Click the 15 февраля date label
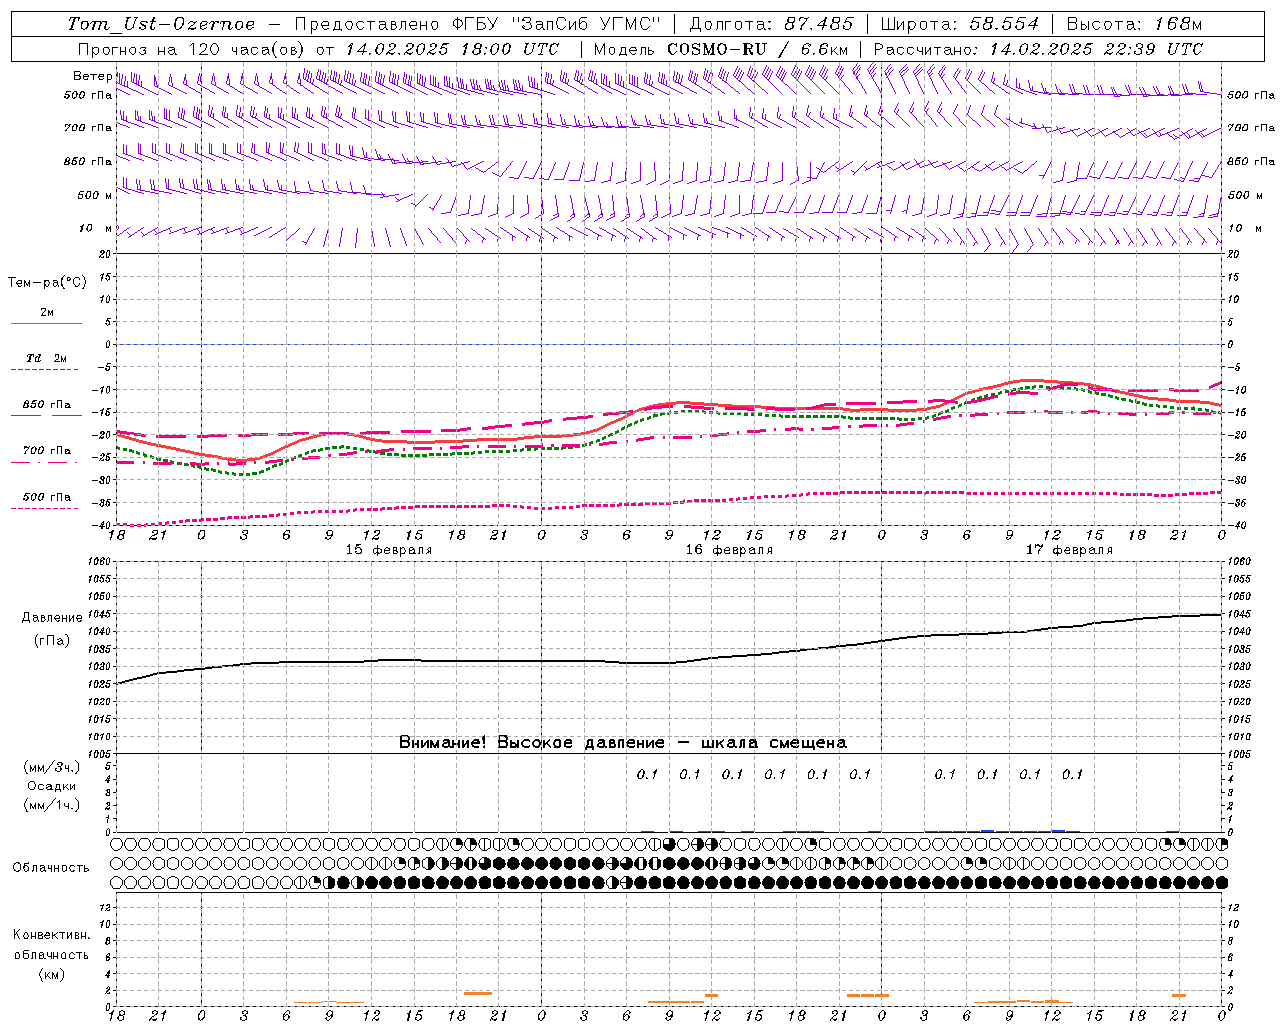This screenshot has width=1280, height=1024. [389, 550]
